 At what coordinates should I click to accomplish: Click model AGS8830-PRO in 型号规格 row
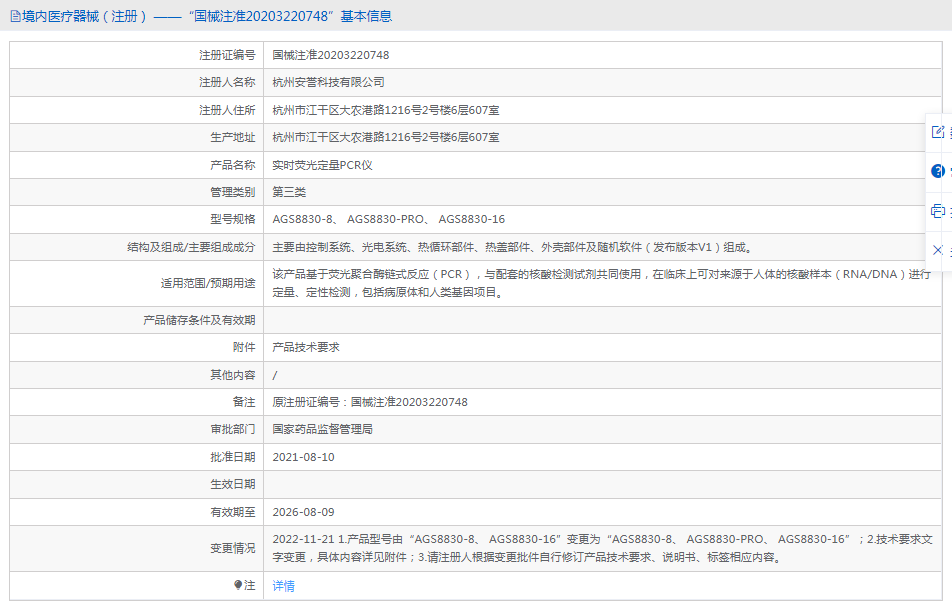[x=386, y=219]
